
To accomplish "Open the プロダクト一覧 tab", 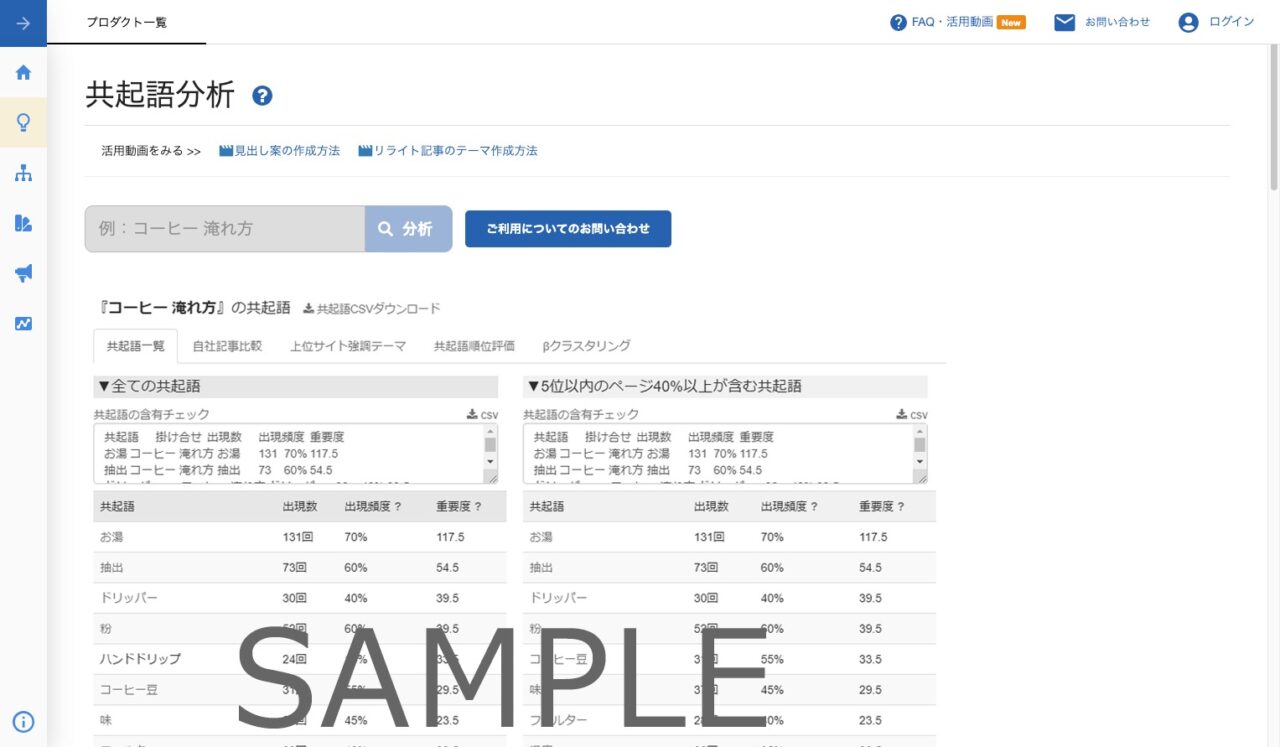I will [x=126, y=22].
